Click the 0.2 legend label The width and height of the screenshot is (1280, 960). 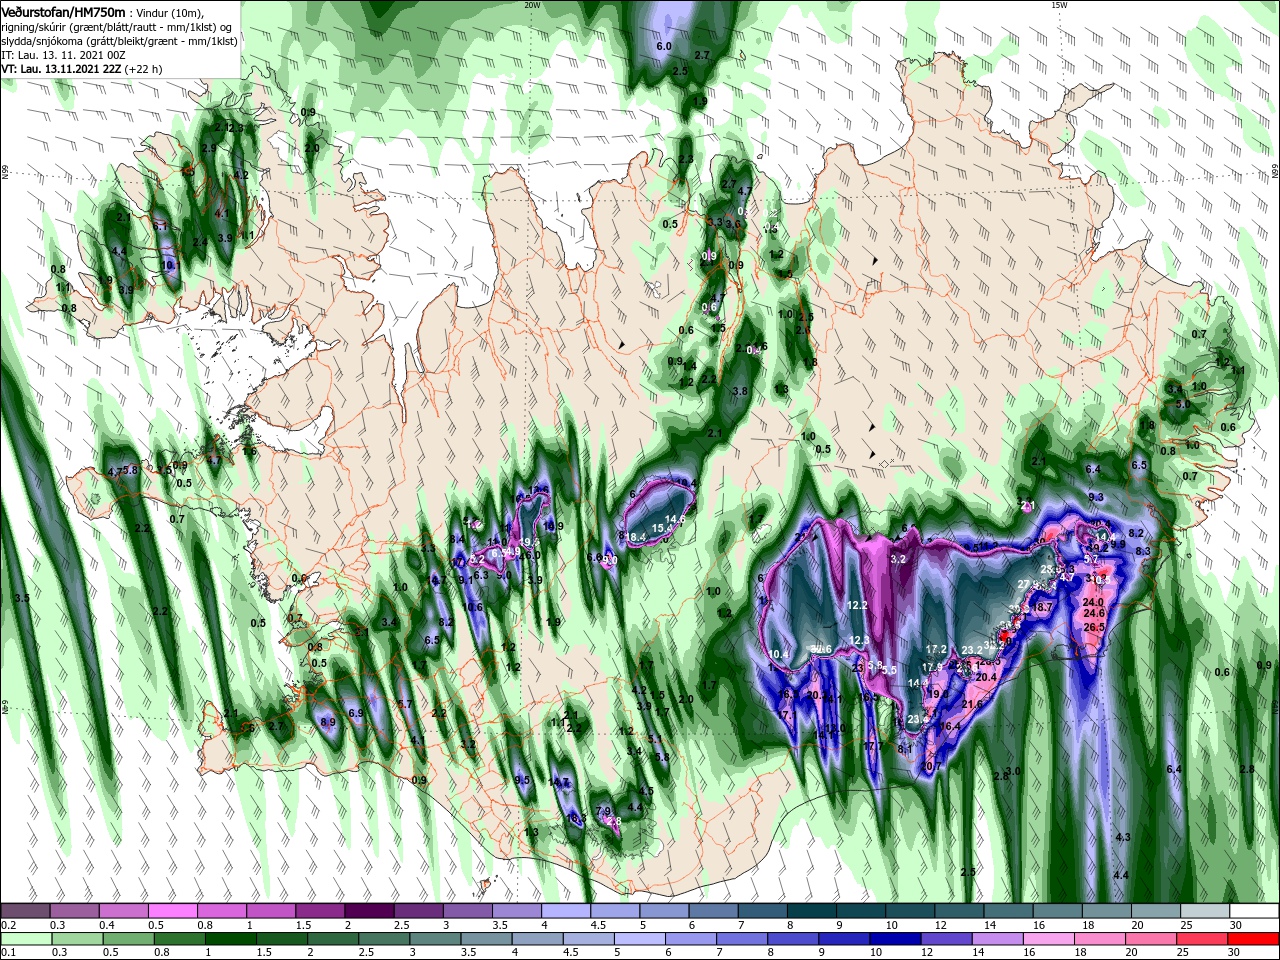[x=9, y=925]
